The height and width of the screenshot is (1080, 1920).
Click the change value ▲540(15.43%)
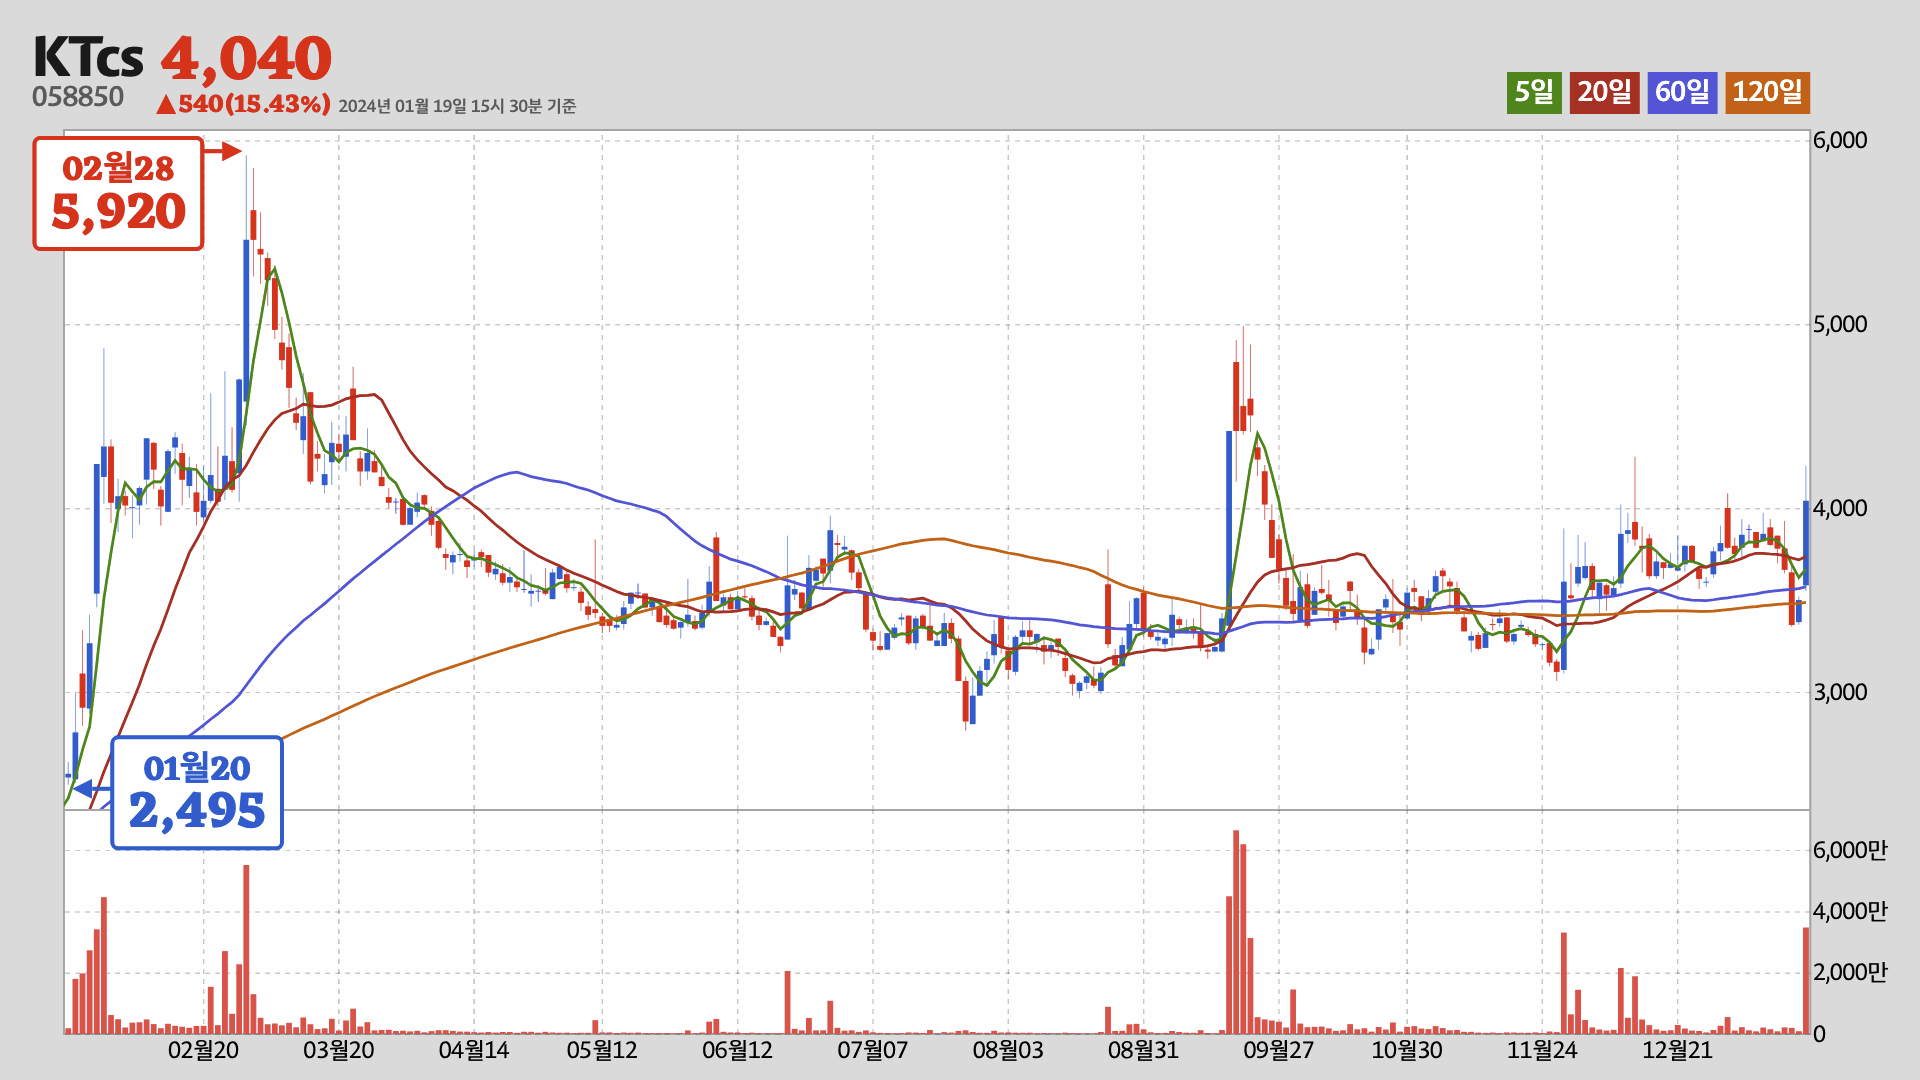point(243,104)
